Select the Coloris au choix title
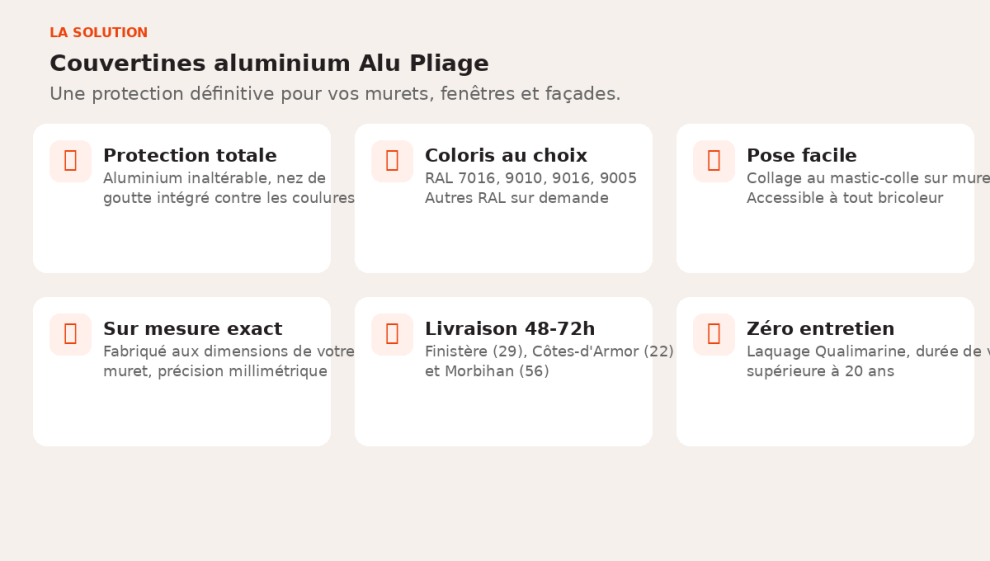The image size is (990, 561). (x=506, y=156)
